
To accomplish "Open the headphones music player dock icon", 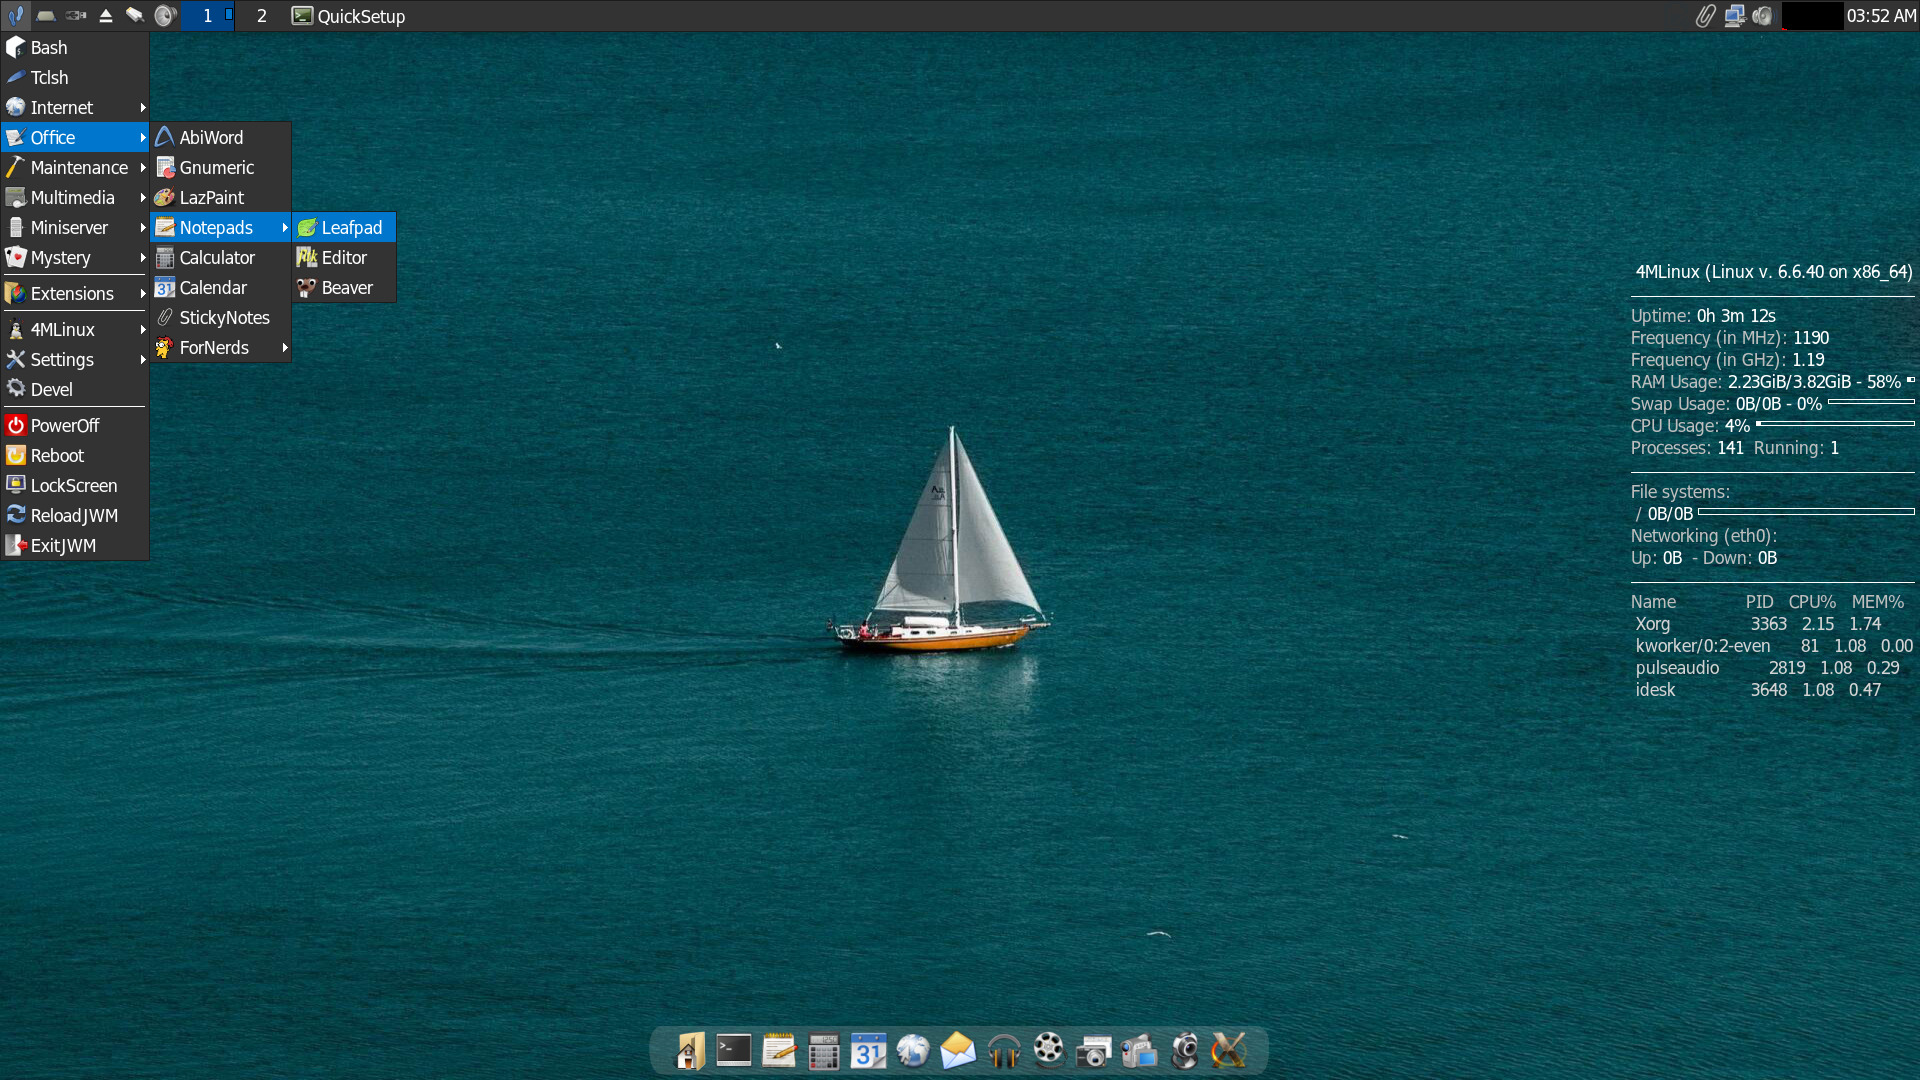I will point(1003,1051).
